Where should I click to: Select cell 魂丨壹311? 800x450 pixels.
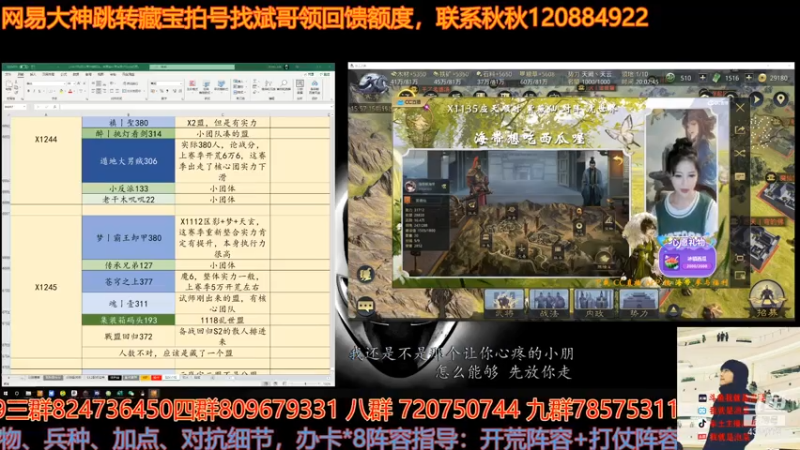pos(128,304)
